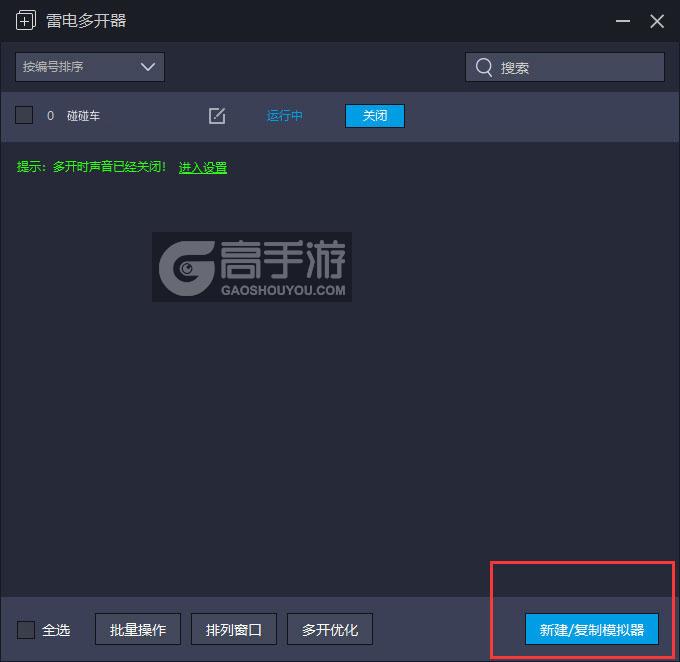The image size is (680, 662).
Task: Click the 雷电多开器 logo icon
Action: pos(26,20)
